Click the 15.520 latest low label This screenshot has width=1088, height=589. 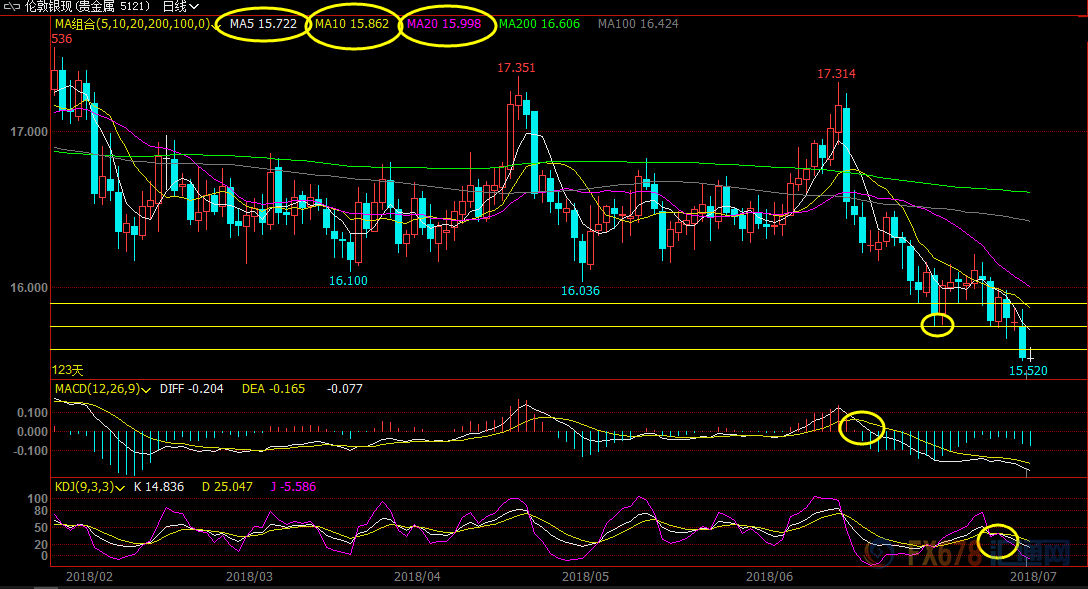tap(1028, 370)
